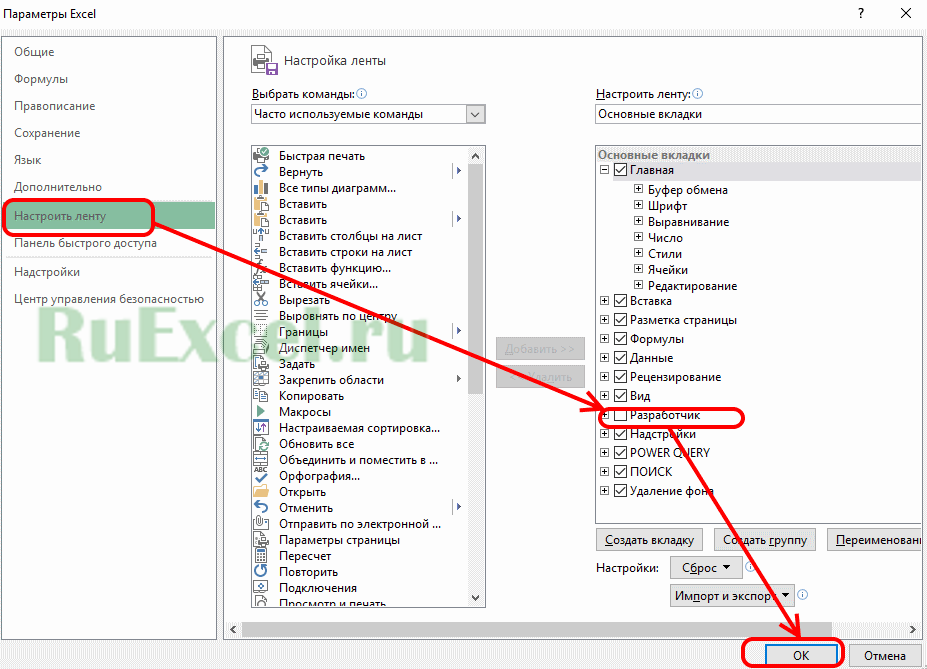The image size is (927, 669).
Task: Click the Borders (Границы) icon
Action: point(261,331)
